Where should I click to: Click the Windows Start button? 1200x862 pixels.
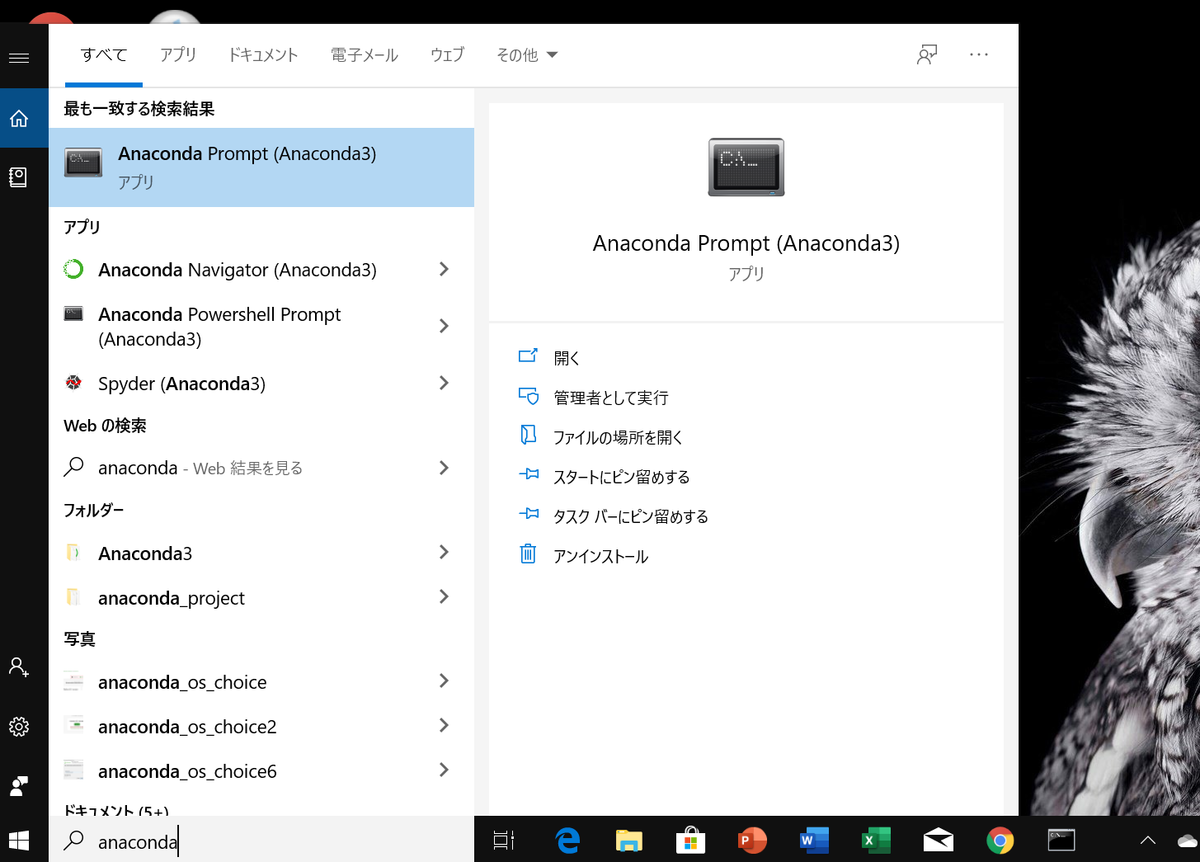click(19, 840)
